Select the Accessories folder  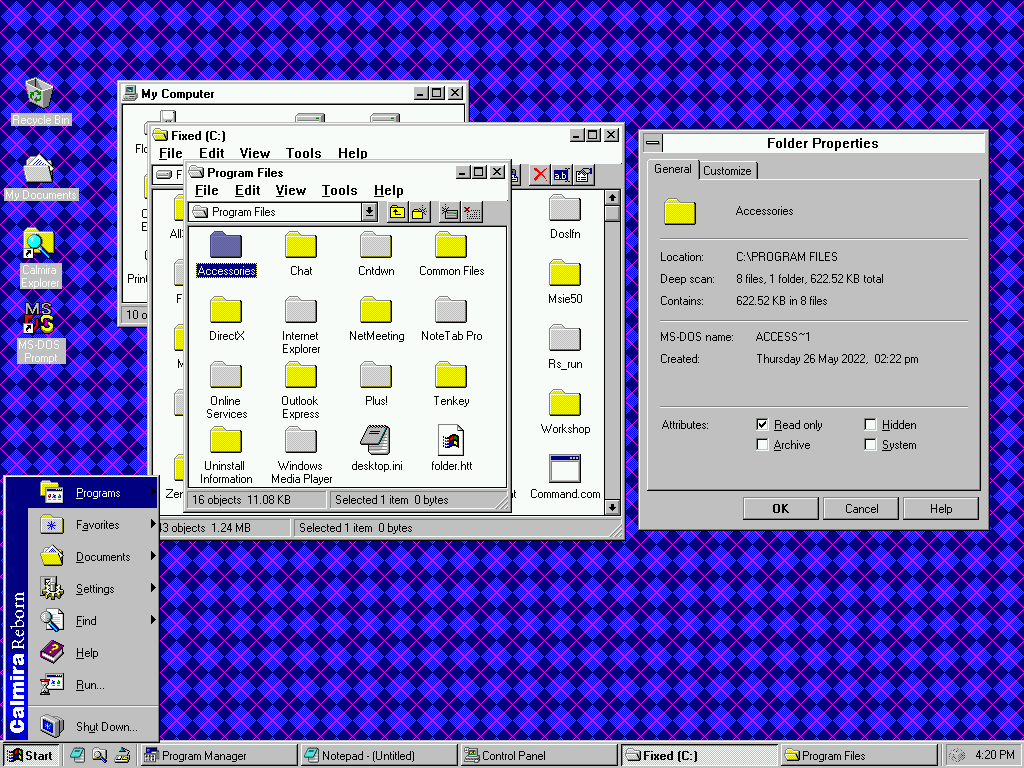pyautogui.click(x=226, y=254)
